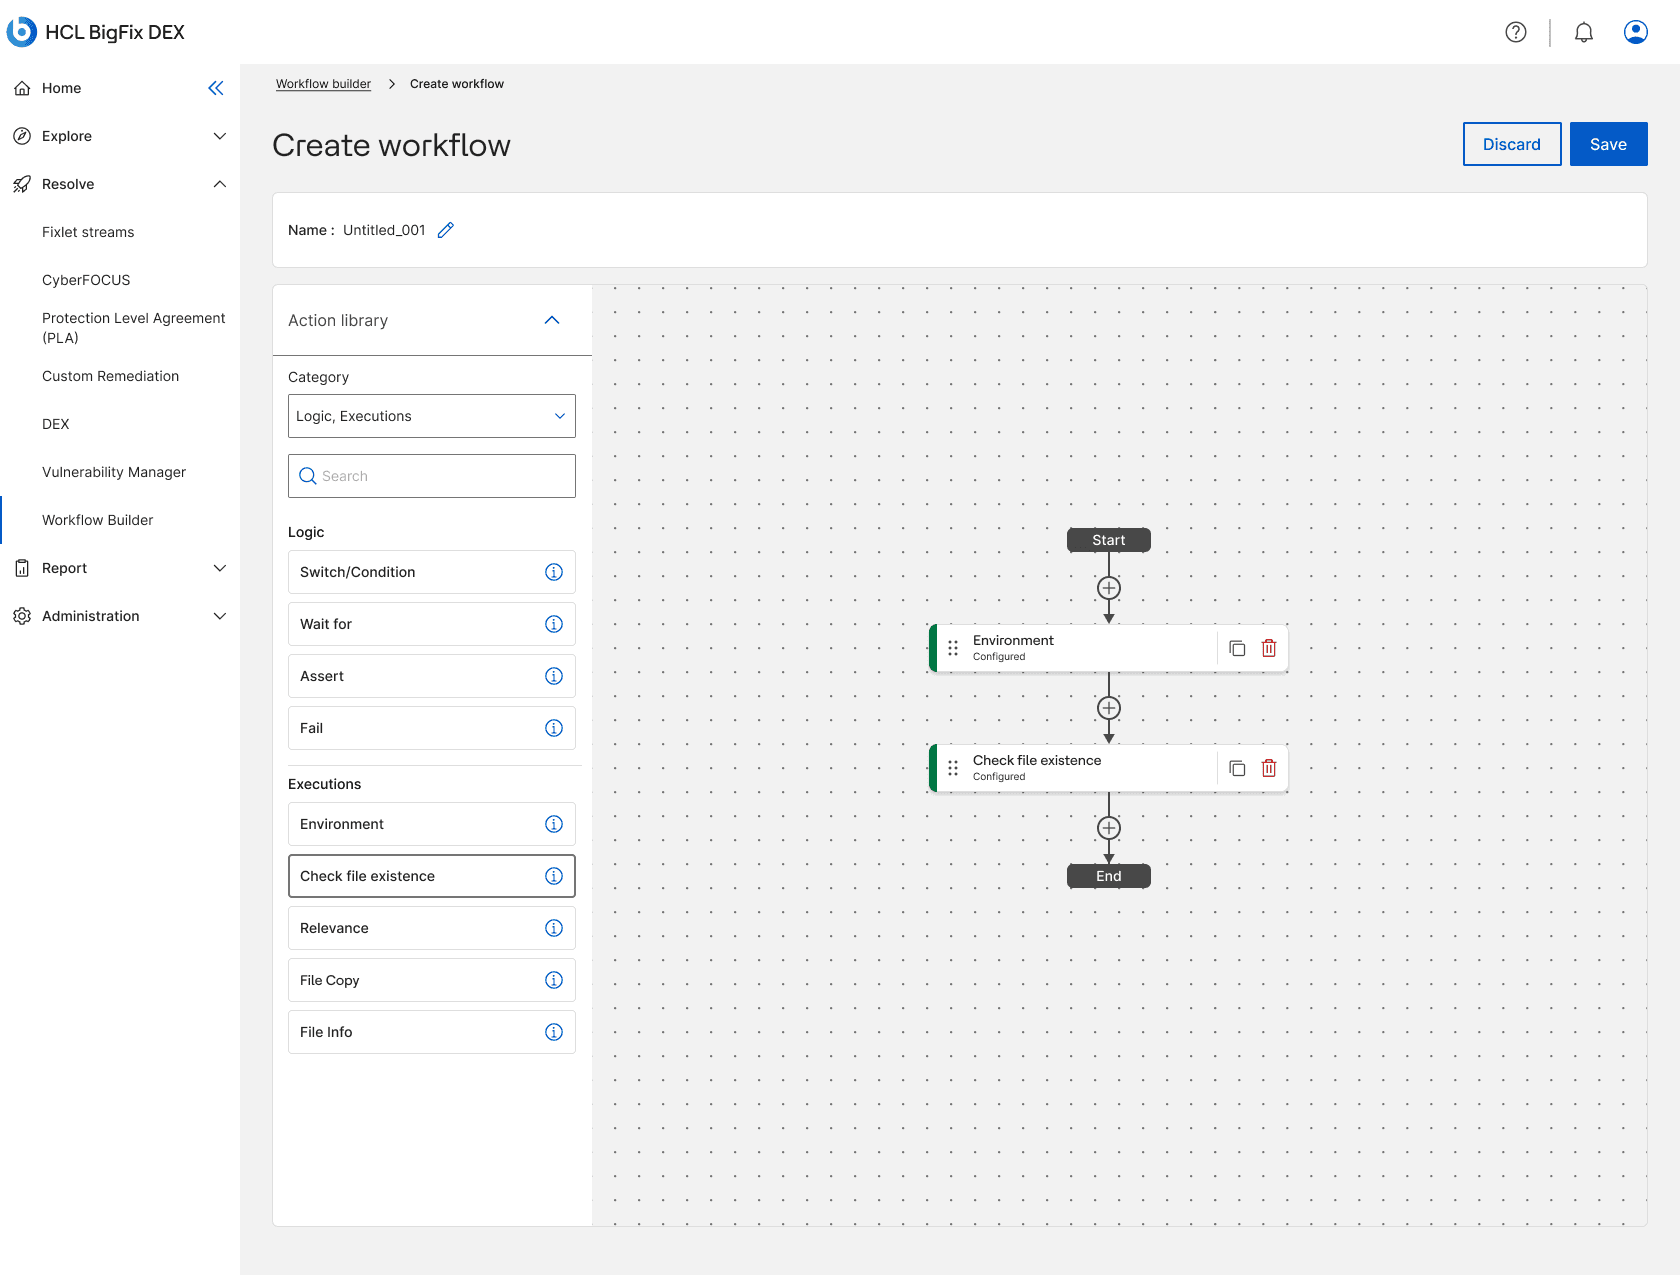Image resolution: width=1680 pixels, height=1275 pixels.
Task: Open Fixlet streams page
Action: coord(88,232)
